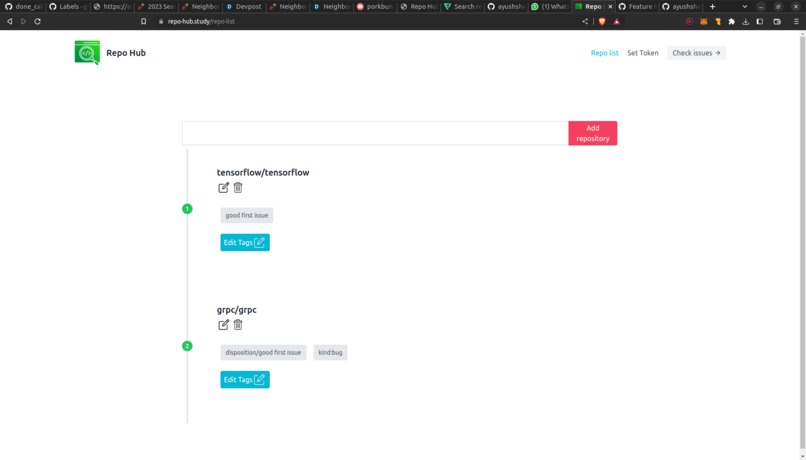Click the tensorflow/tensorflow heading
The image size is (806, 460).
coord(263,173)
